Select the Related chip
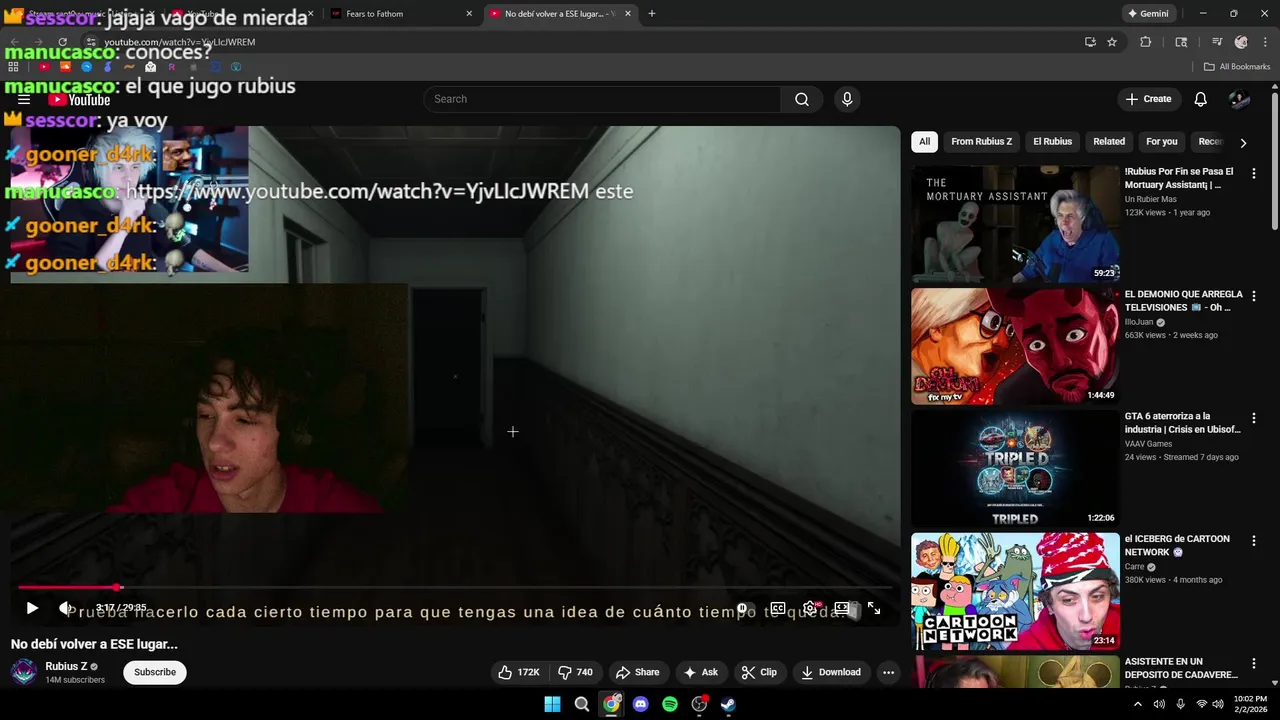1280x720 pixels. [1109, 141]
